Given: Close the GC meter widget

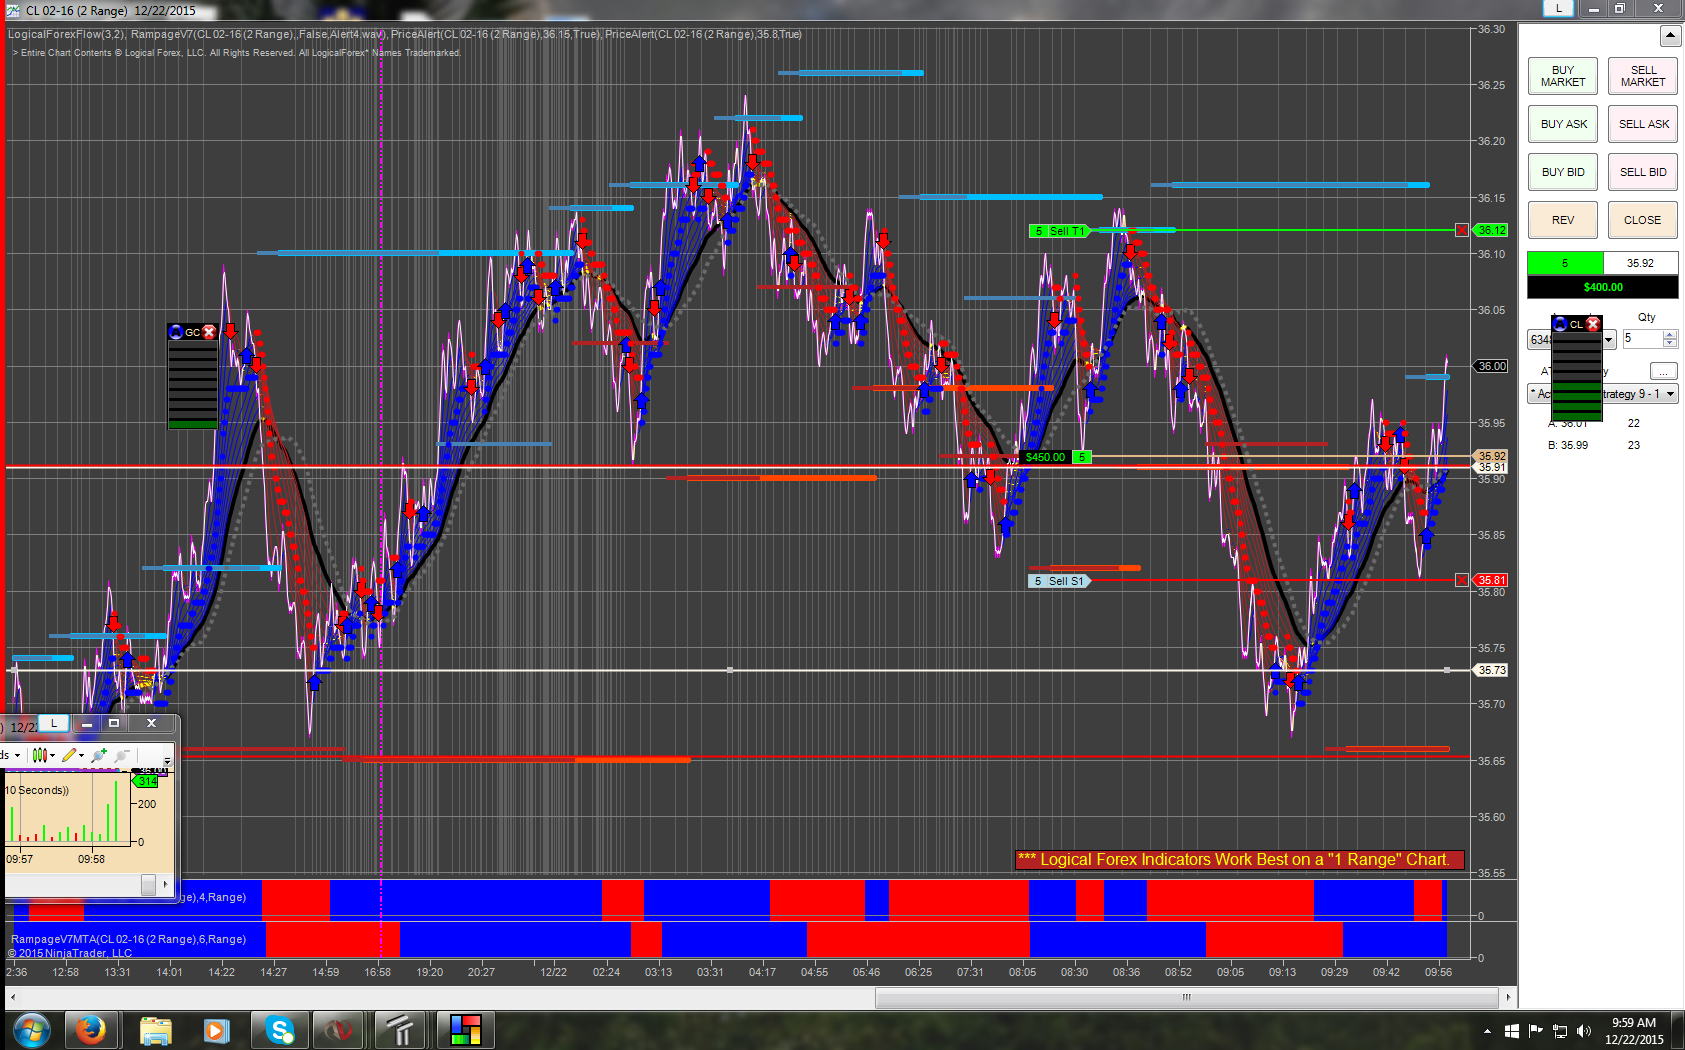Looking at the screenshot, I should click(x=209, y=332).
